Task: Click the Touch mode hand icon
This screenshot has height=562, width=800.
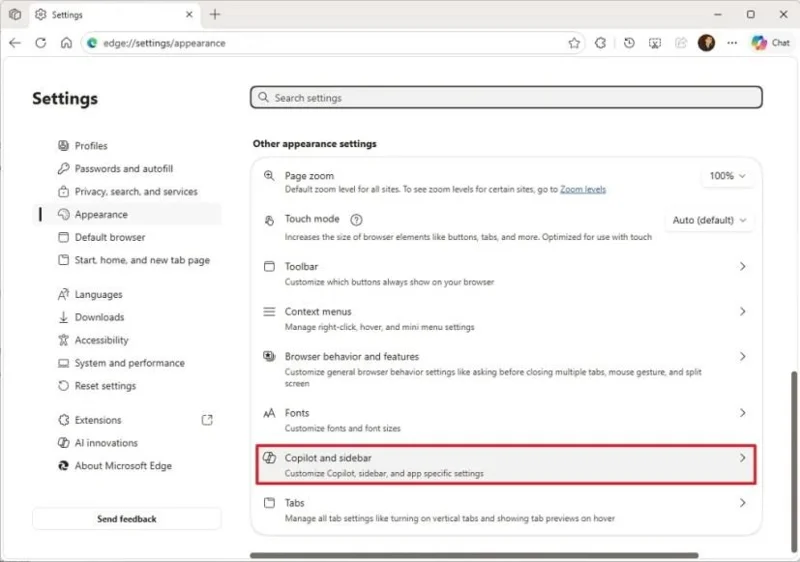Action: pyautogui.click(x=269, y=220)
